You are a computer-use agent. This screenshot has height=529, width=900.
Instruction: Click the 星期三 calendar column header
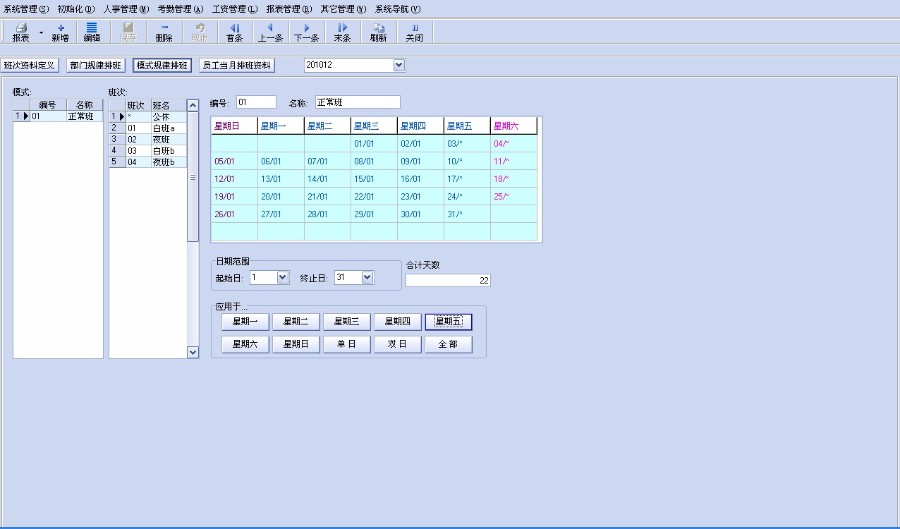click(x=374, y=126)
